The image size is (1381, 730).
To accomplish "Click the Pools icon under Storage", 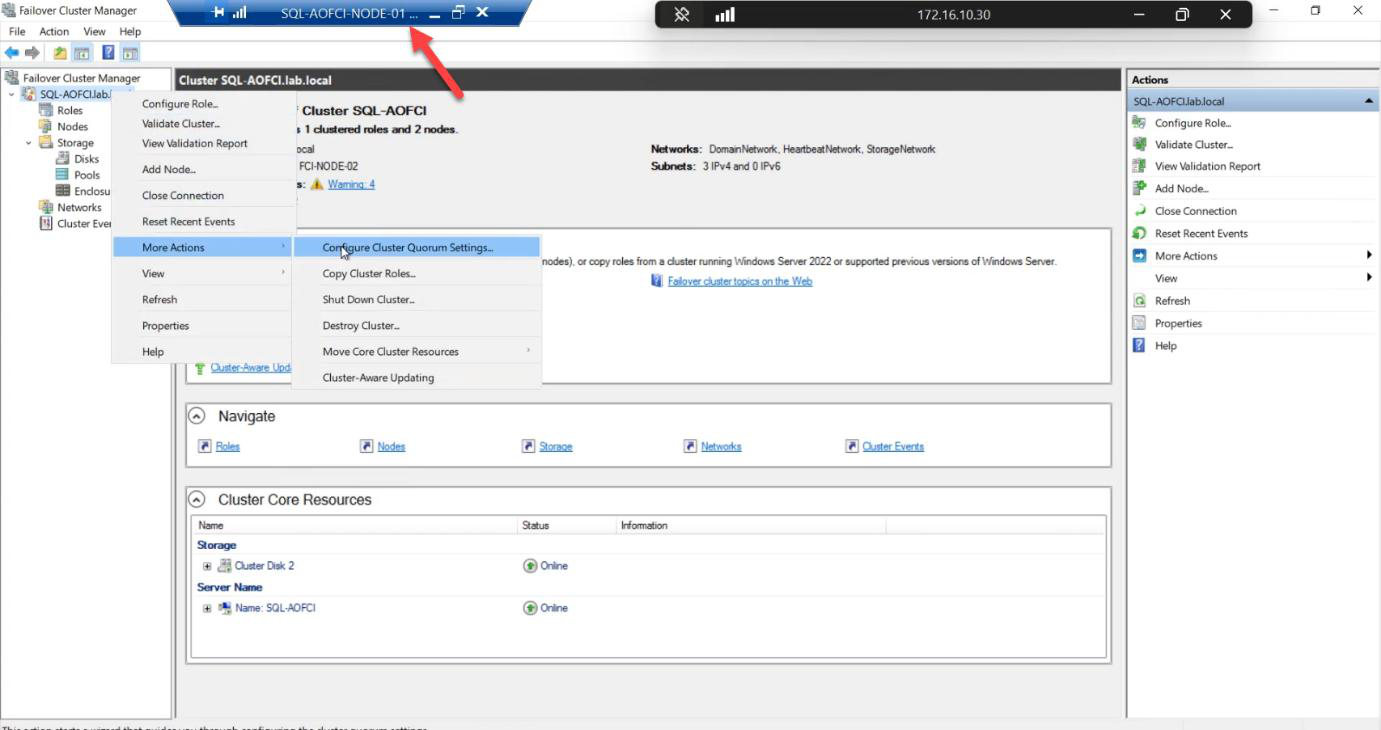I will tap(63, 175).
